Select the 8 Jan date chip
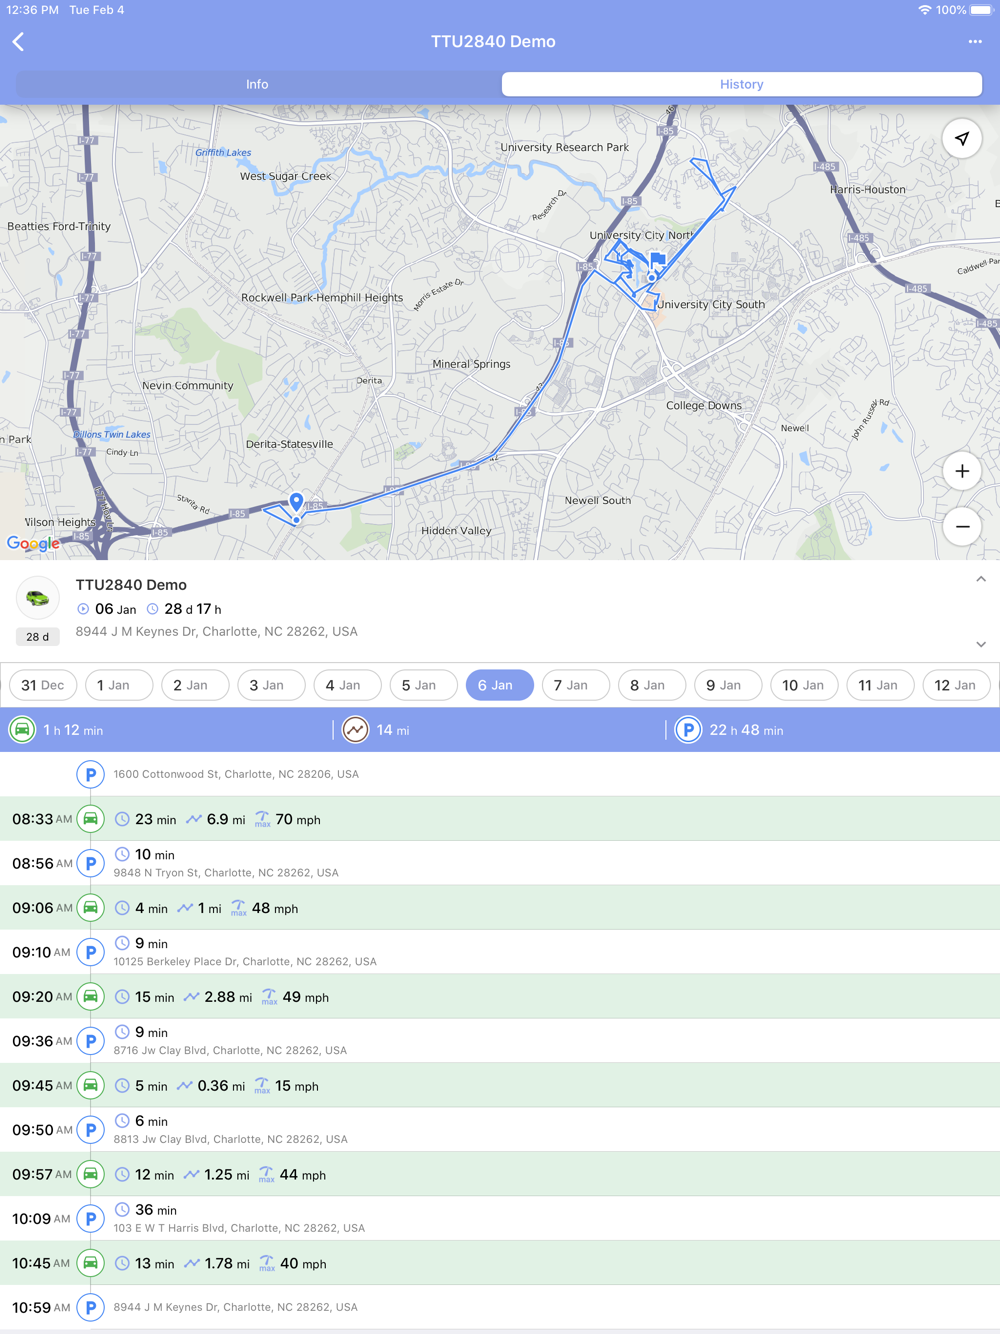The height and width of the screenshot is (1334, 1000). pos(651,685)
